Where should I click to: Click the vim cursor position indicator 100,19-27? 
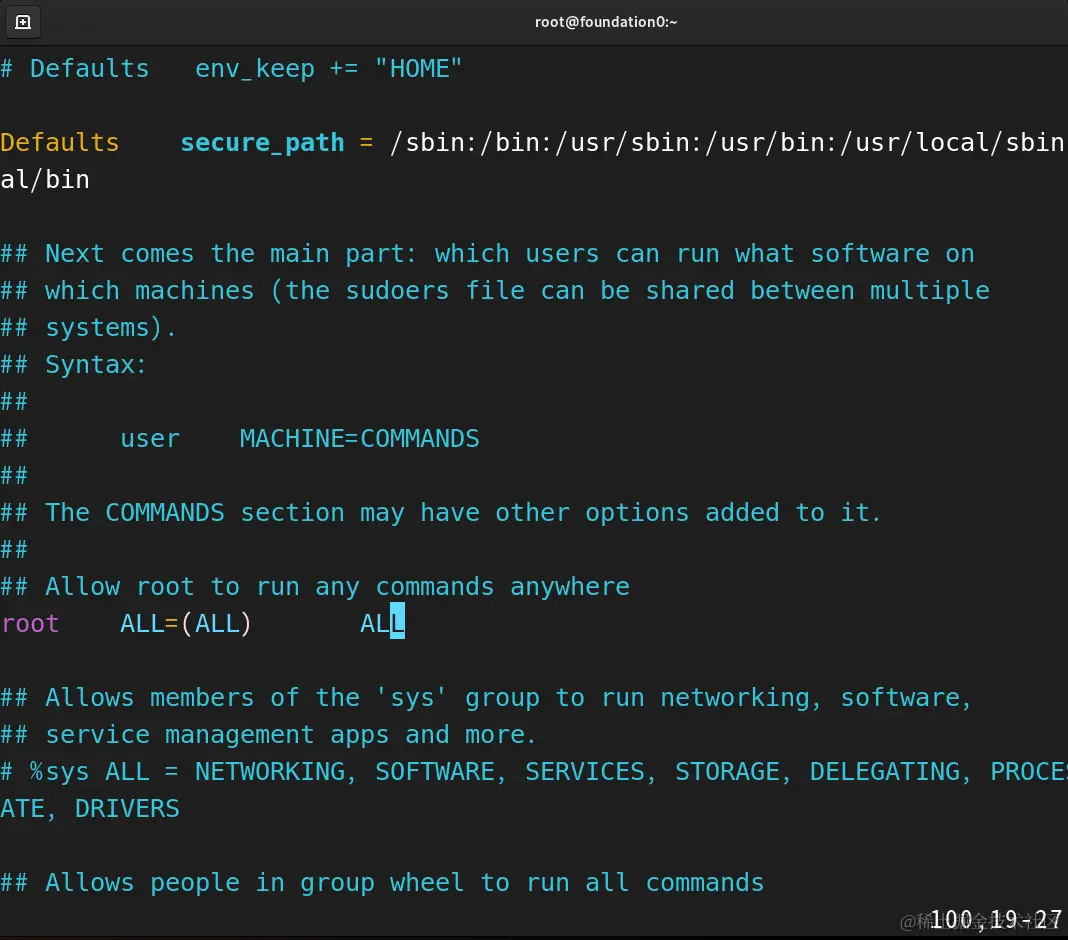click(996, 919)
